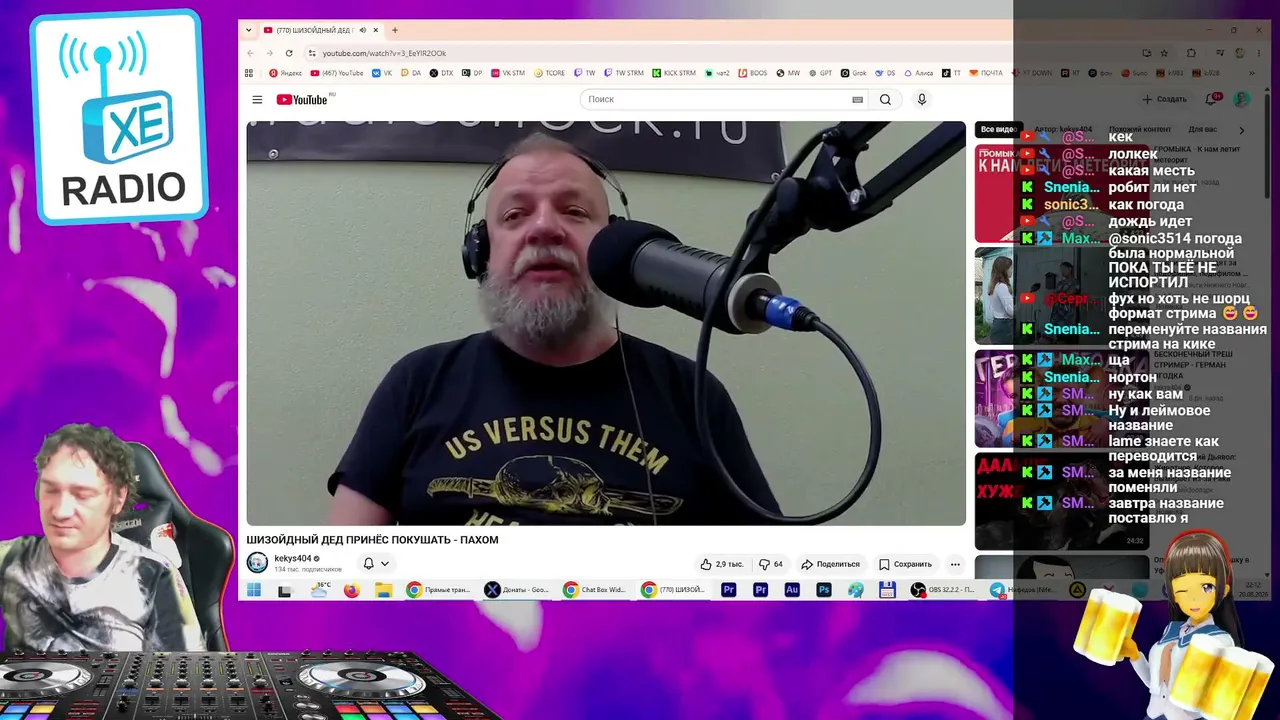Open Adobe Photoshop from the taskbar

824,590
